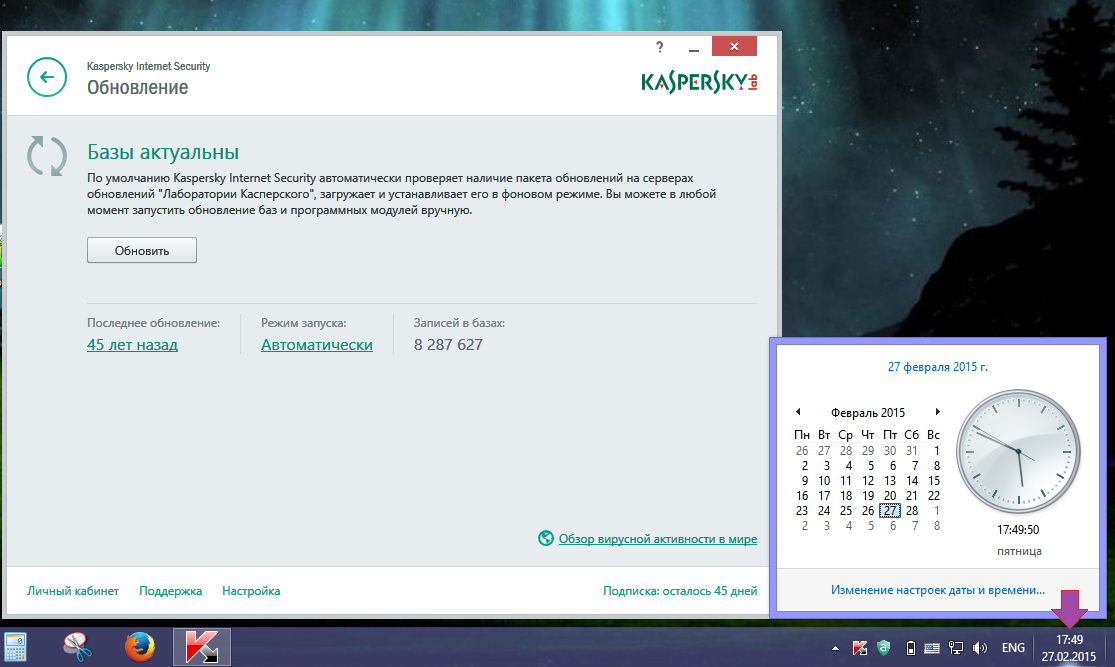Open the 'Поддержка' link
The width and height of the screenshot is (1115, 667).
pos(170,591)
